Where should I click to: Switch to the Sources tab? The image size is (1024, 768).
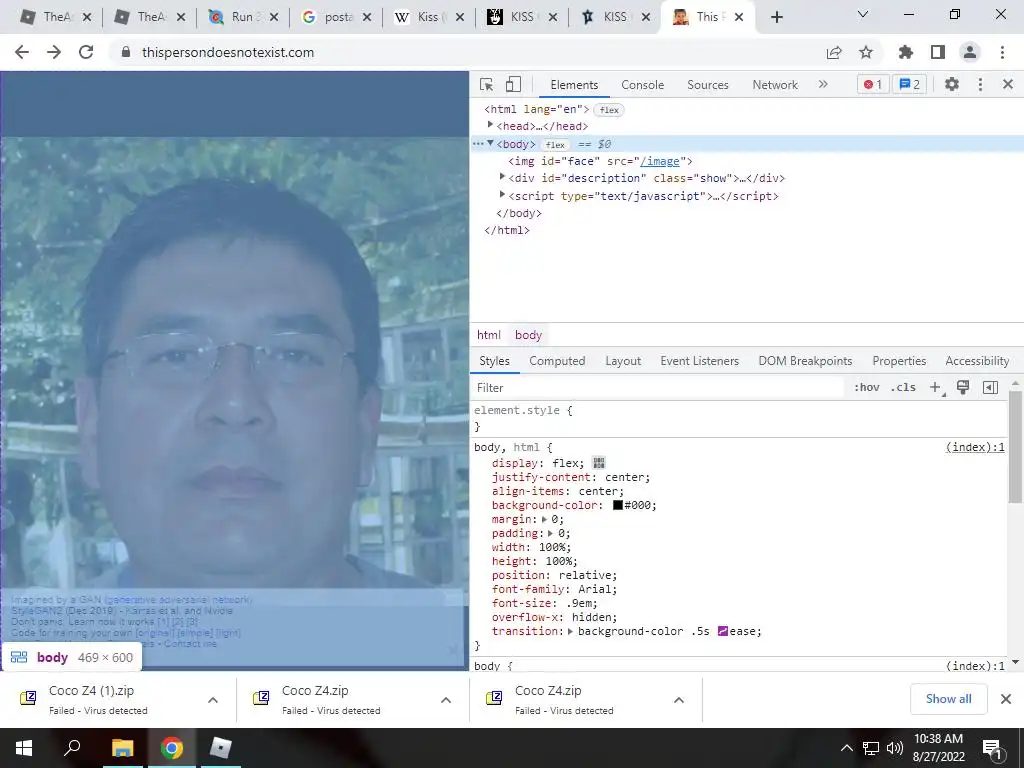click(x=707, y=85)
